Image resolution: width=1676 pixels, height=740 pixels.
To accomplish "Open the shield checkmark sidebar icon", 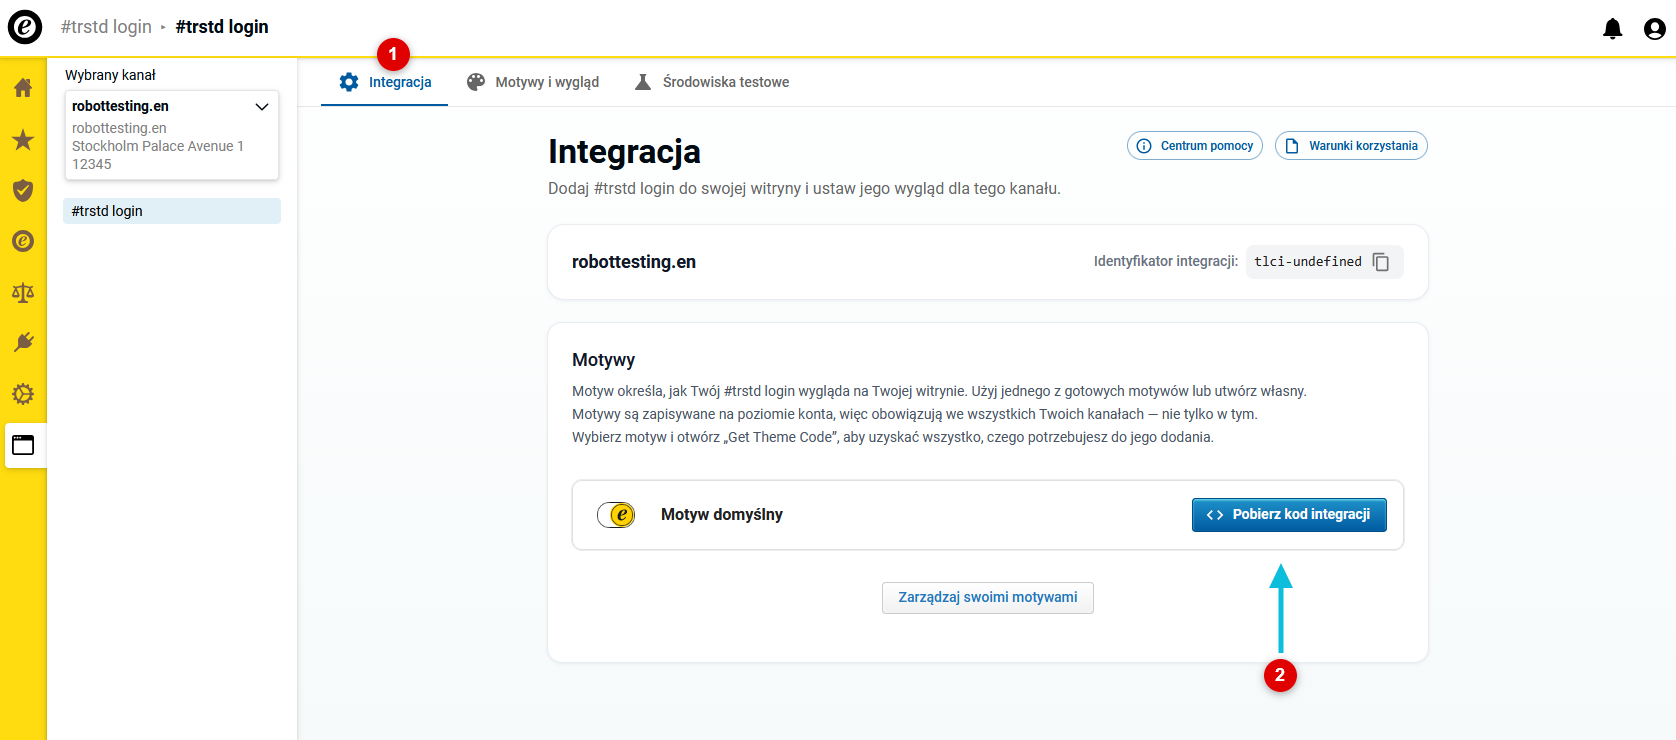I will [x=23, y=190].
